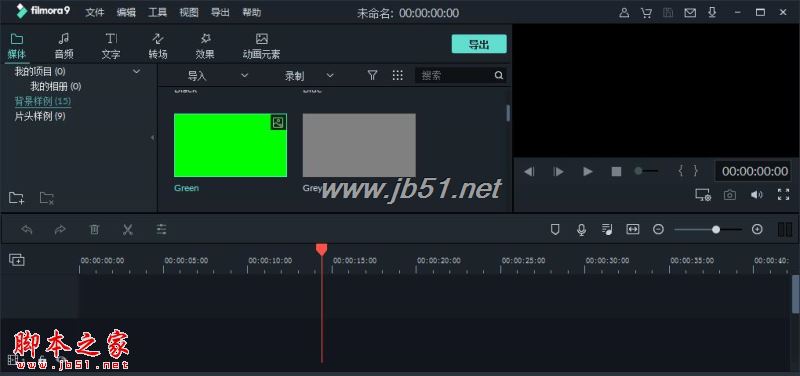Image resolution: width=800 pixels, height=376 pixels.
Task: Click the split scissors icon
Action: click(x=128, y=230)
